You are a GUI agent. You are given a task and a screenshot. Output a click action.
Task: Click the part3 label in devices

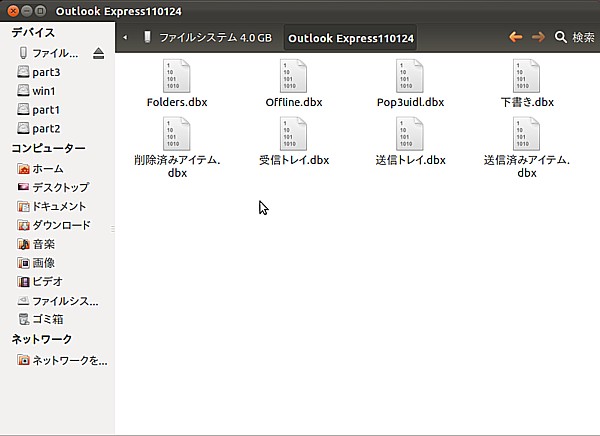tap(46, 72)
